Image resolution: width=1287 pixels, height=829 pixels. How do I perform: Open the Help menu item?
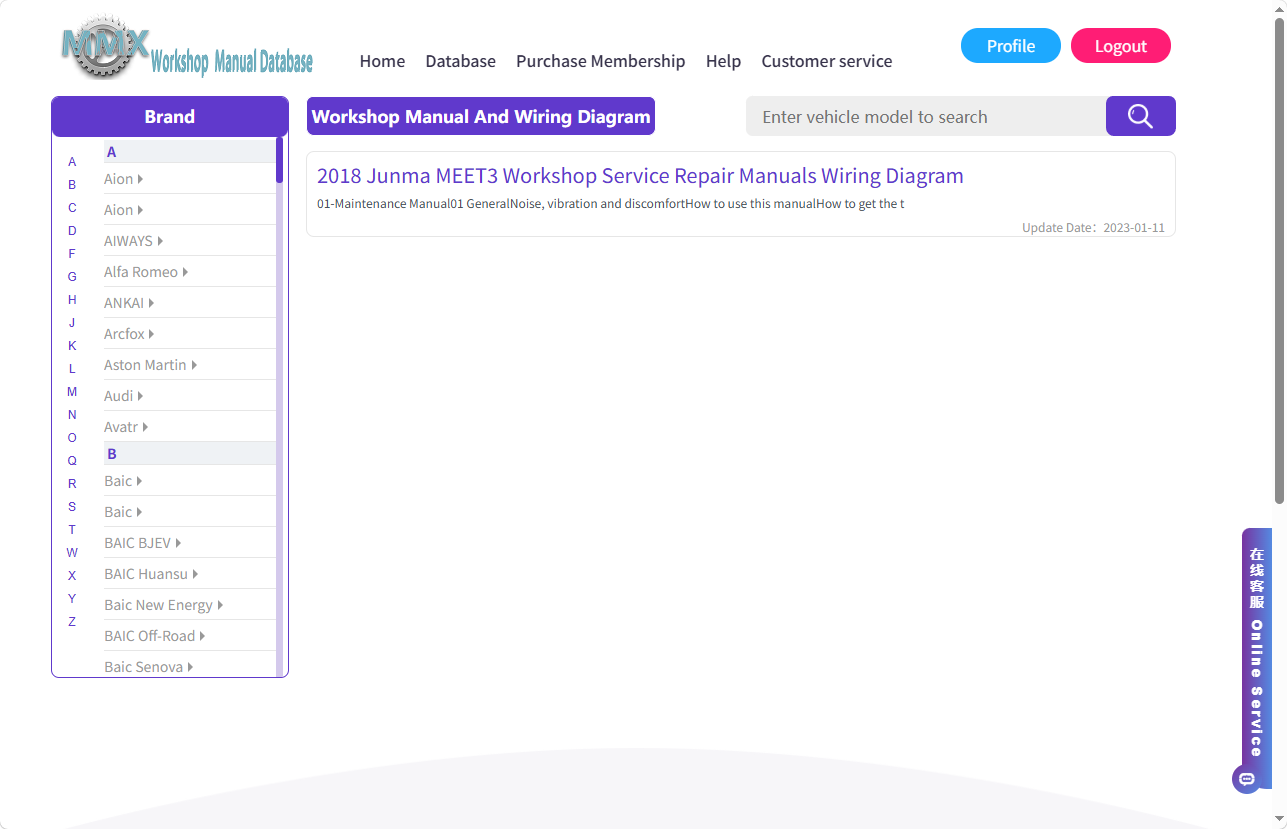pos(723,61)
